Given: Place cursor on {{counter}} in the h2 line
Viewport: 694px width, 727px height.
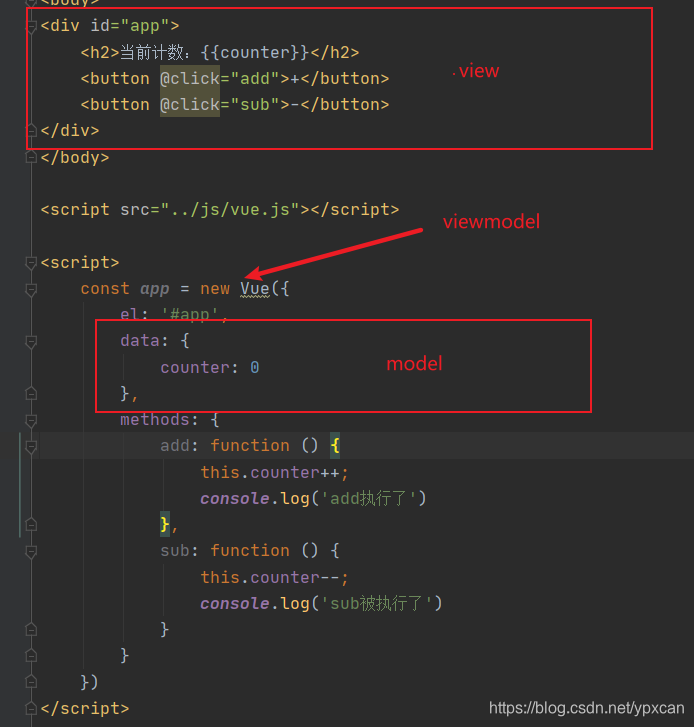Looking at the screenshot, I should click(255, 52).
